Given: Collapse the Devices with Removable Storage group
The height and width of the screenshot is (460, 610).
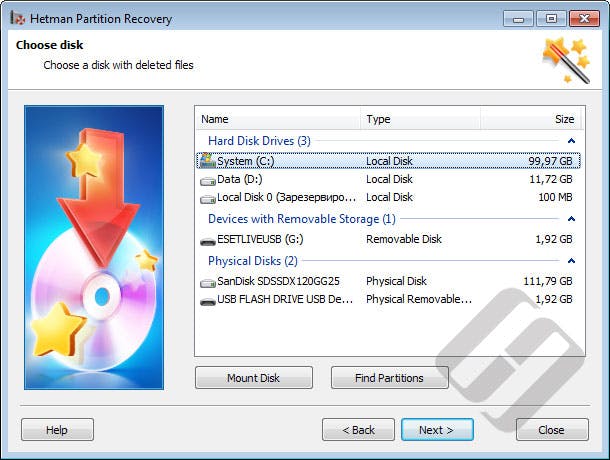Looking at the screenshot, I should tap(571, 219).
